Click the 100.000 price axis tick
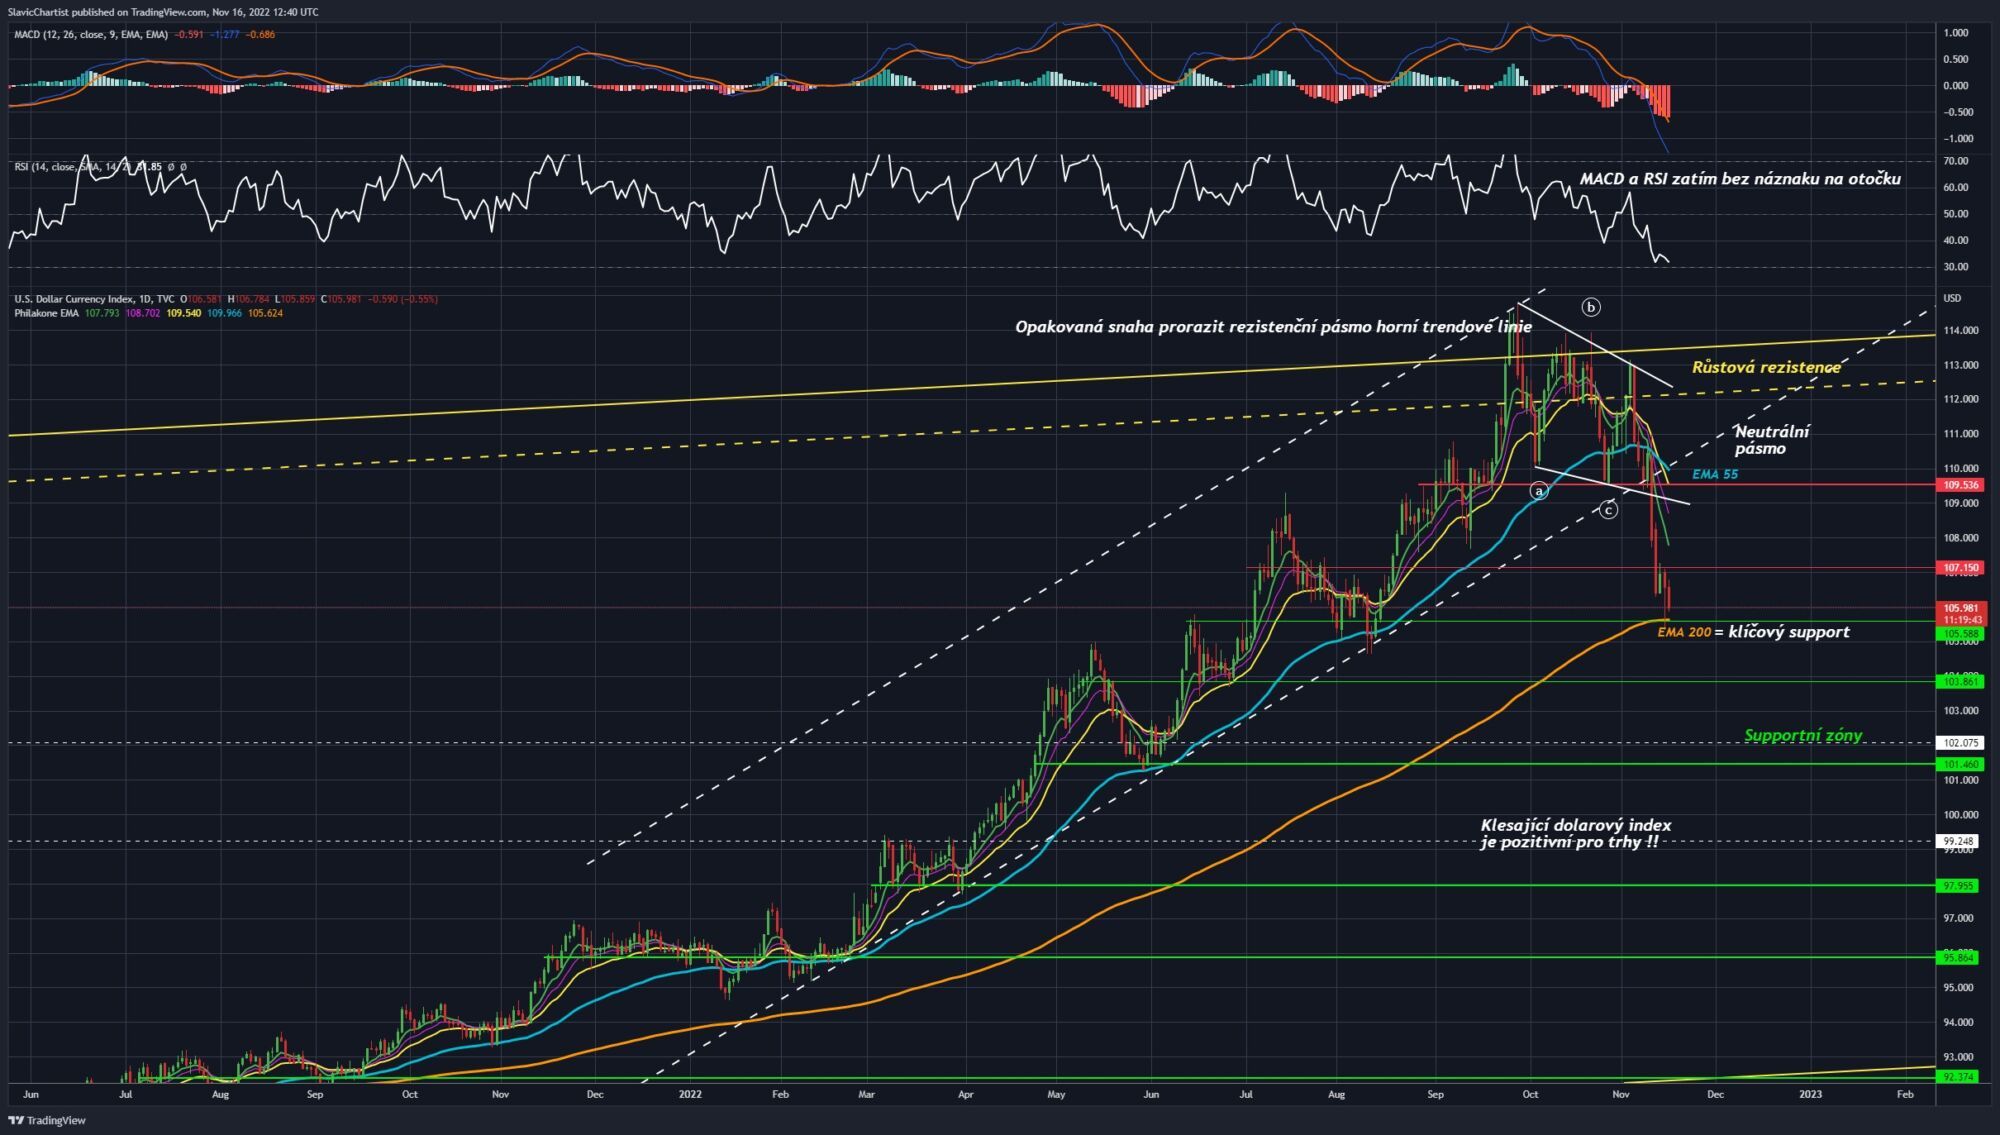2000x1135 pixels. tap(1961, 815)
